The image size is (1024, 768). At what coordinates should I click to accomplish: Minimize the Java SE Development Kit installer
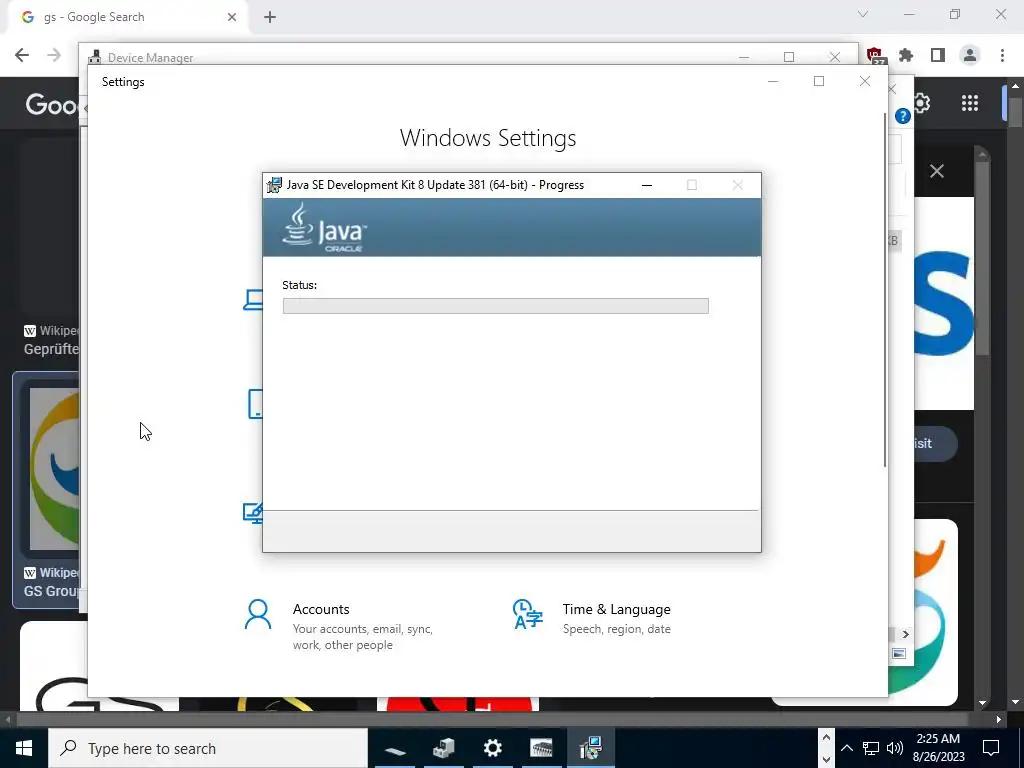coord(647,185)
